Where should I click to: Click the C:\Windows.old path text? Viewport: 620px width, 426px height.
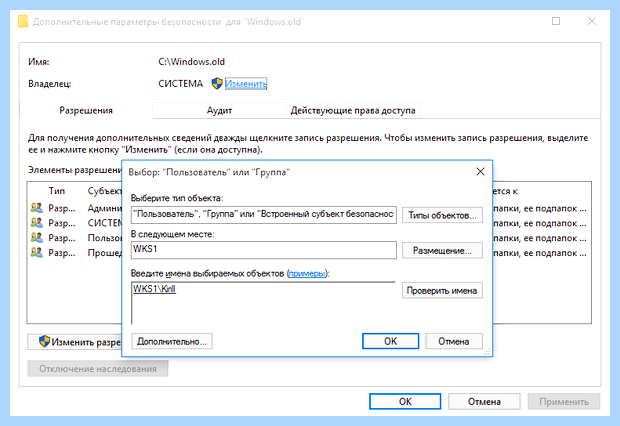191,62
